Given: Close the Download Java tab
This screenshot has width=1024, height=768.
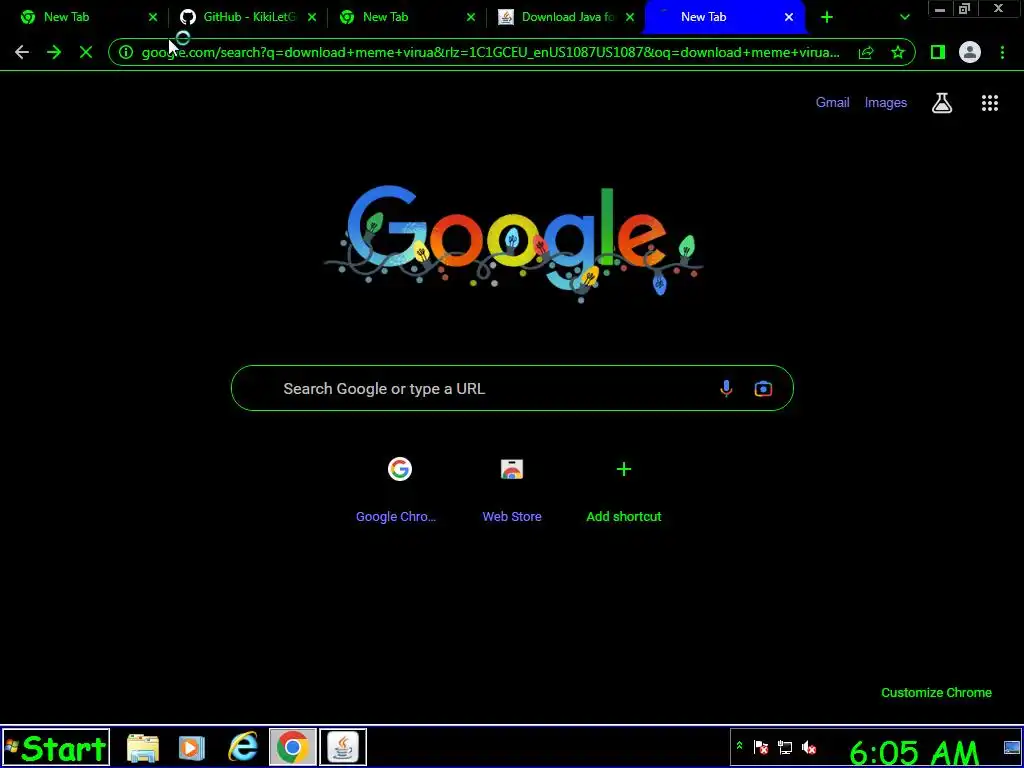Looking at the screenshot, I should (x=630, y=17).
